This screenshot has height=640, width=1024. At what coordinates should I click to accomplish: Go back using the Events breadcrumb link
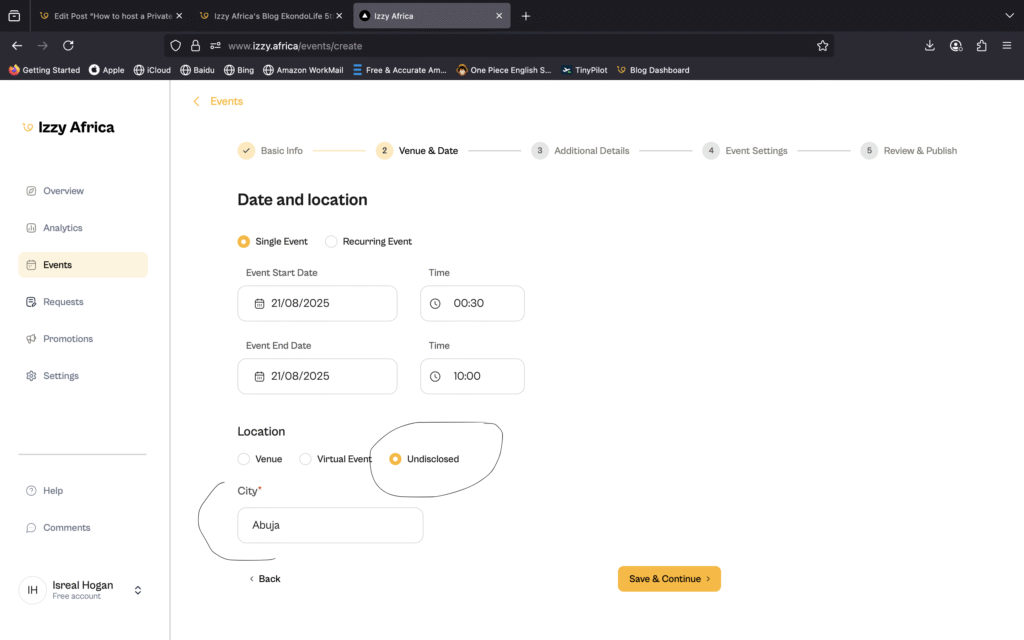[226, 101]
